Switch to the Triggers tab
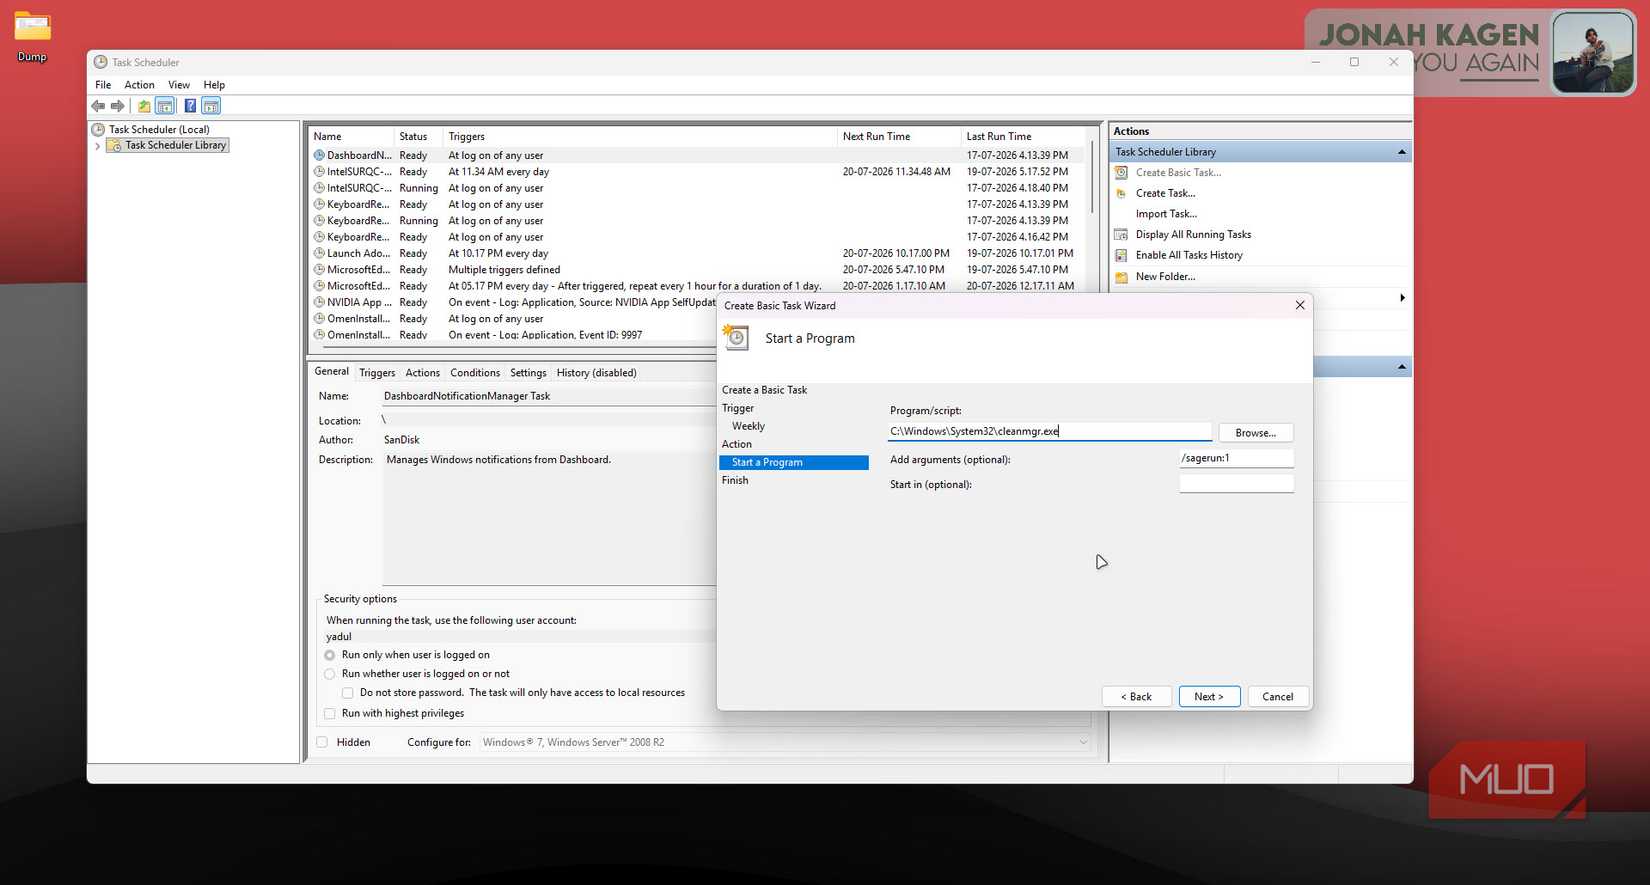The width and height of the screenshot is (1650, 885). coord(377,373)
